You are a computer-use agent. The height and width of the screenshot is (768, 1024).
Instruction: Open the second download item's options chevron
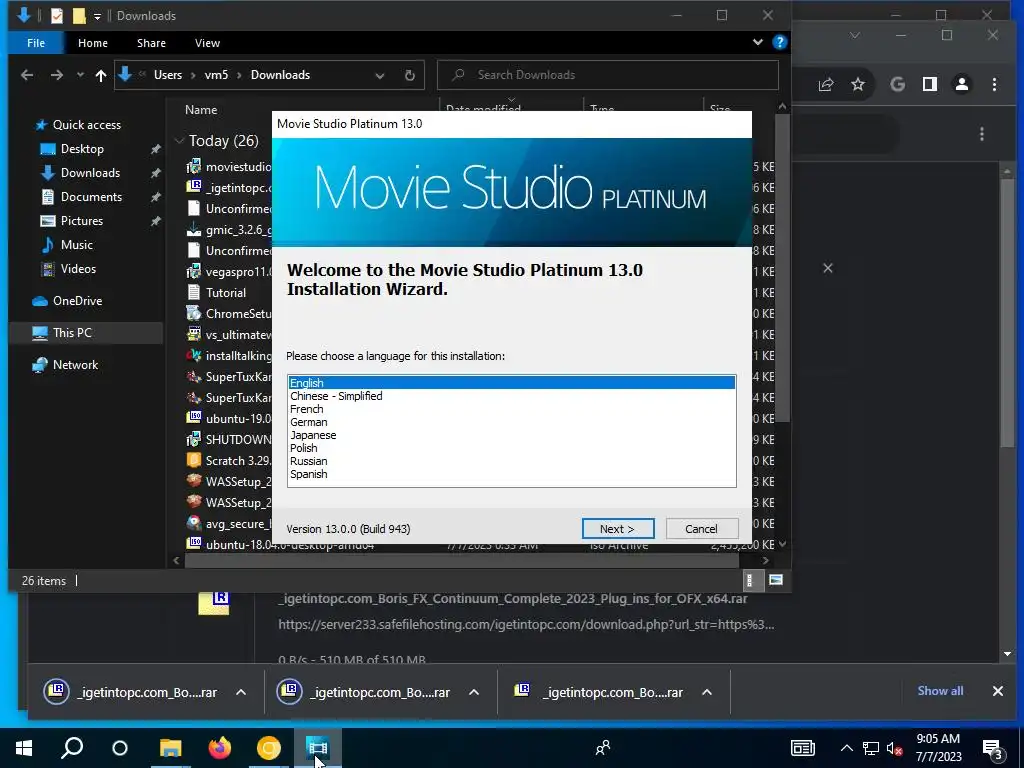click(x=474, y=692)
